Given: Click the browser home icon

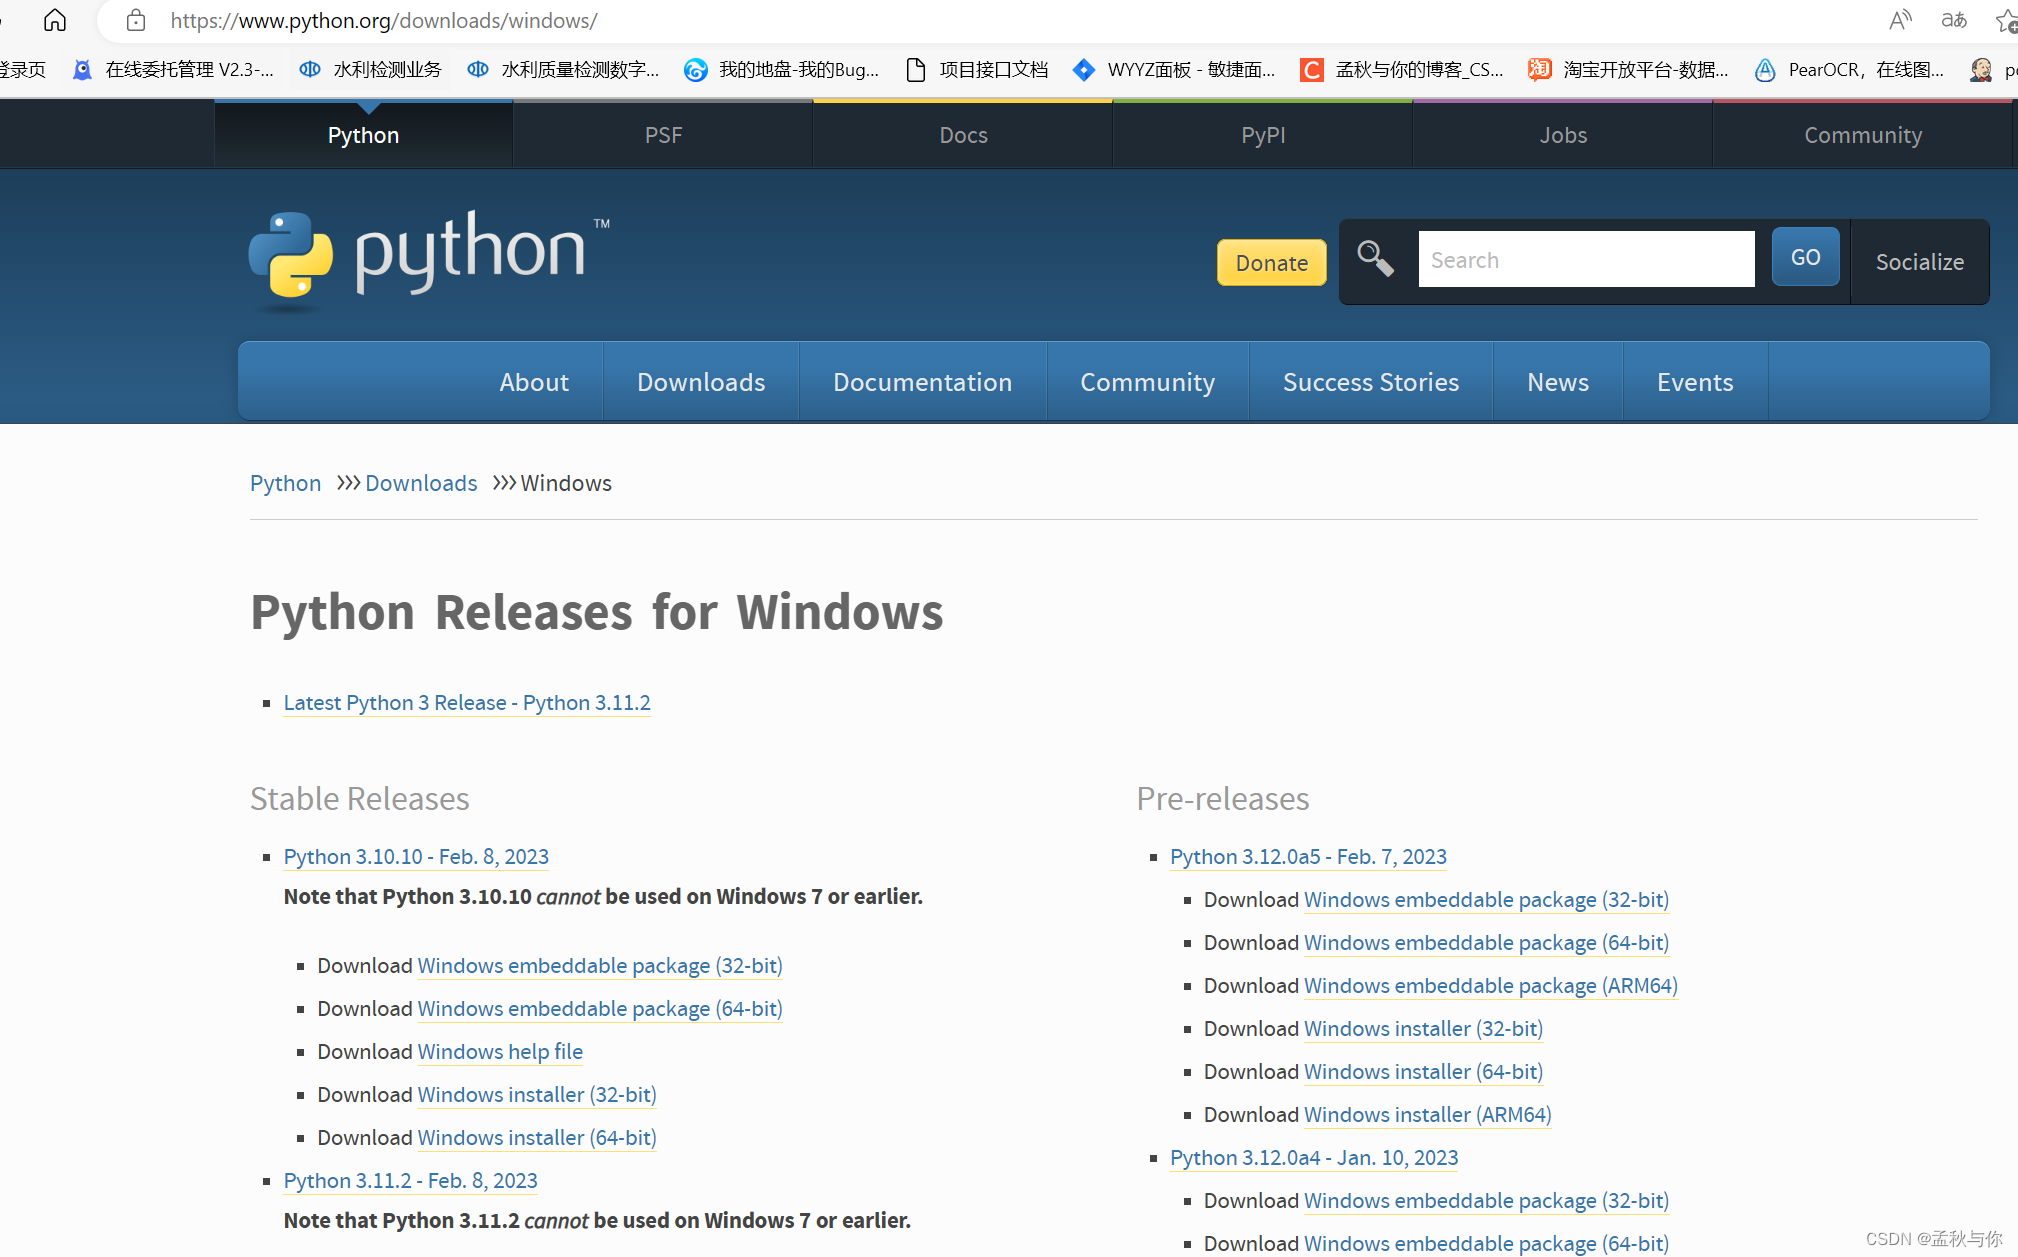Looking at the screenshot, I should 55,20.
